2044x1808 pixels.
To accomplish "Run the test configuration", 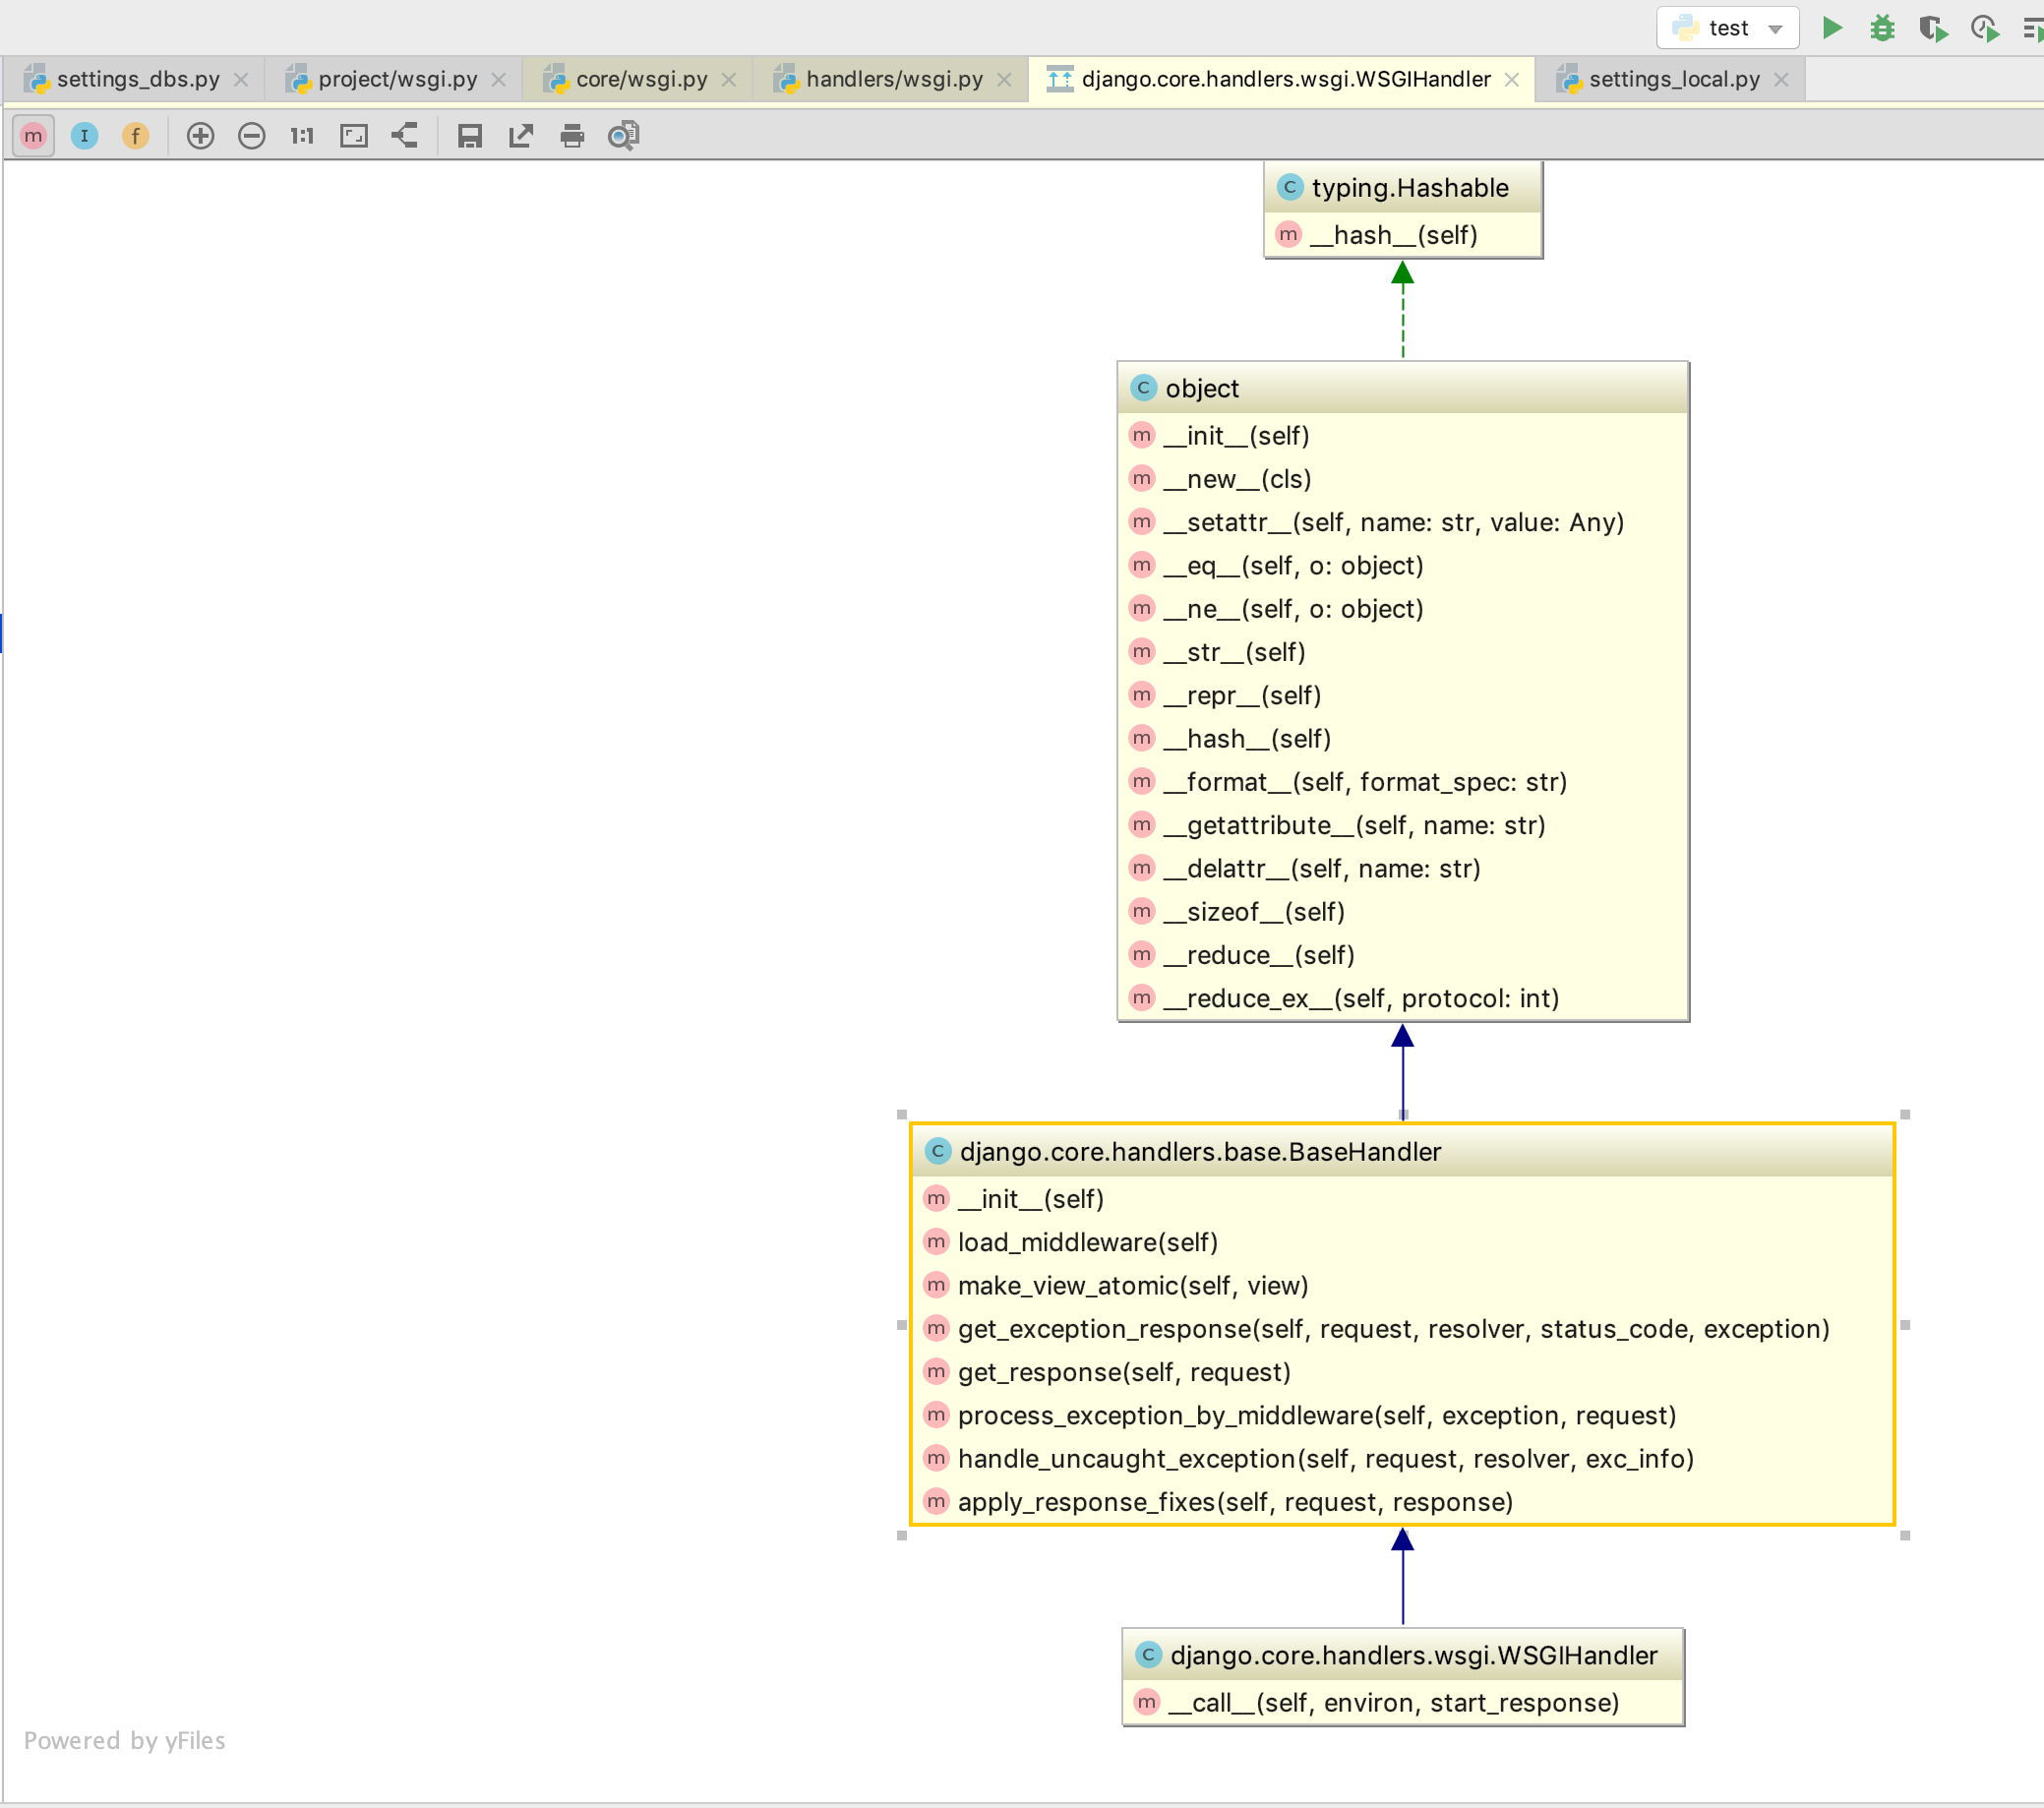I will pos(1832,28).
